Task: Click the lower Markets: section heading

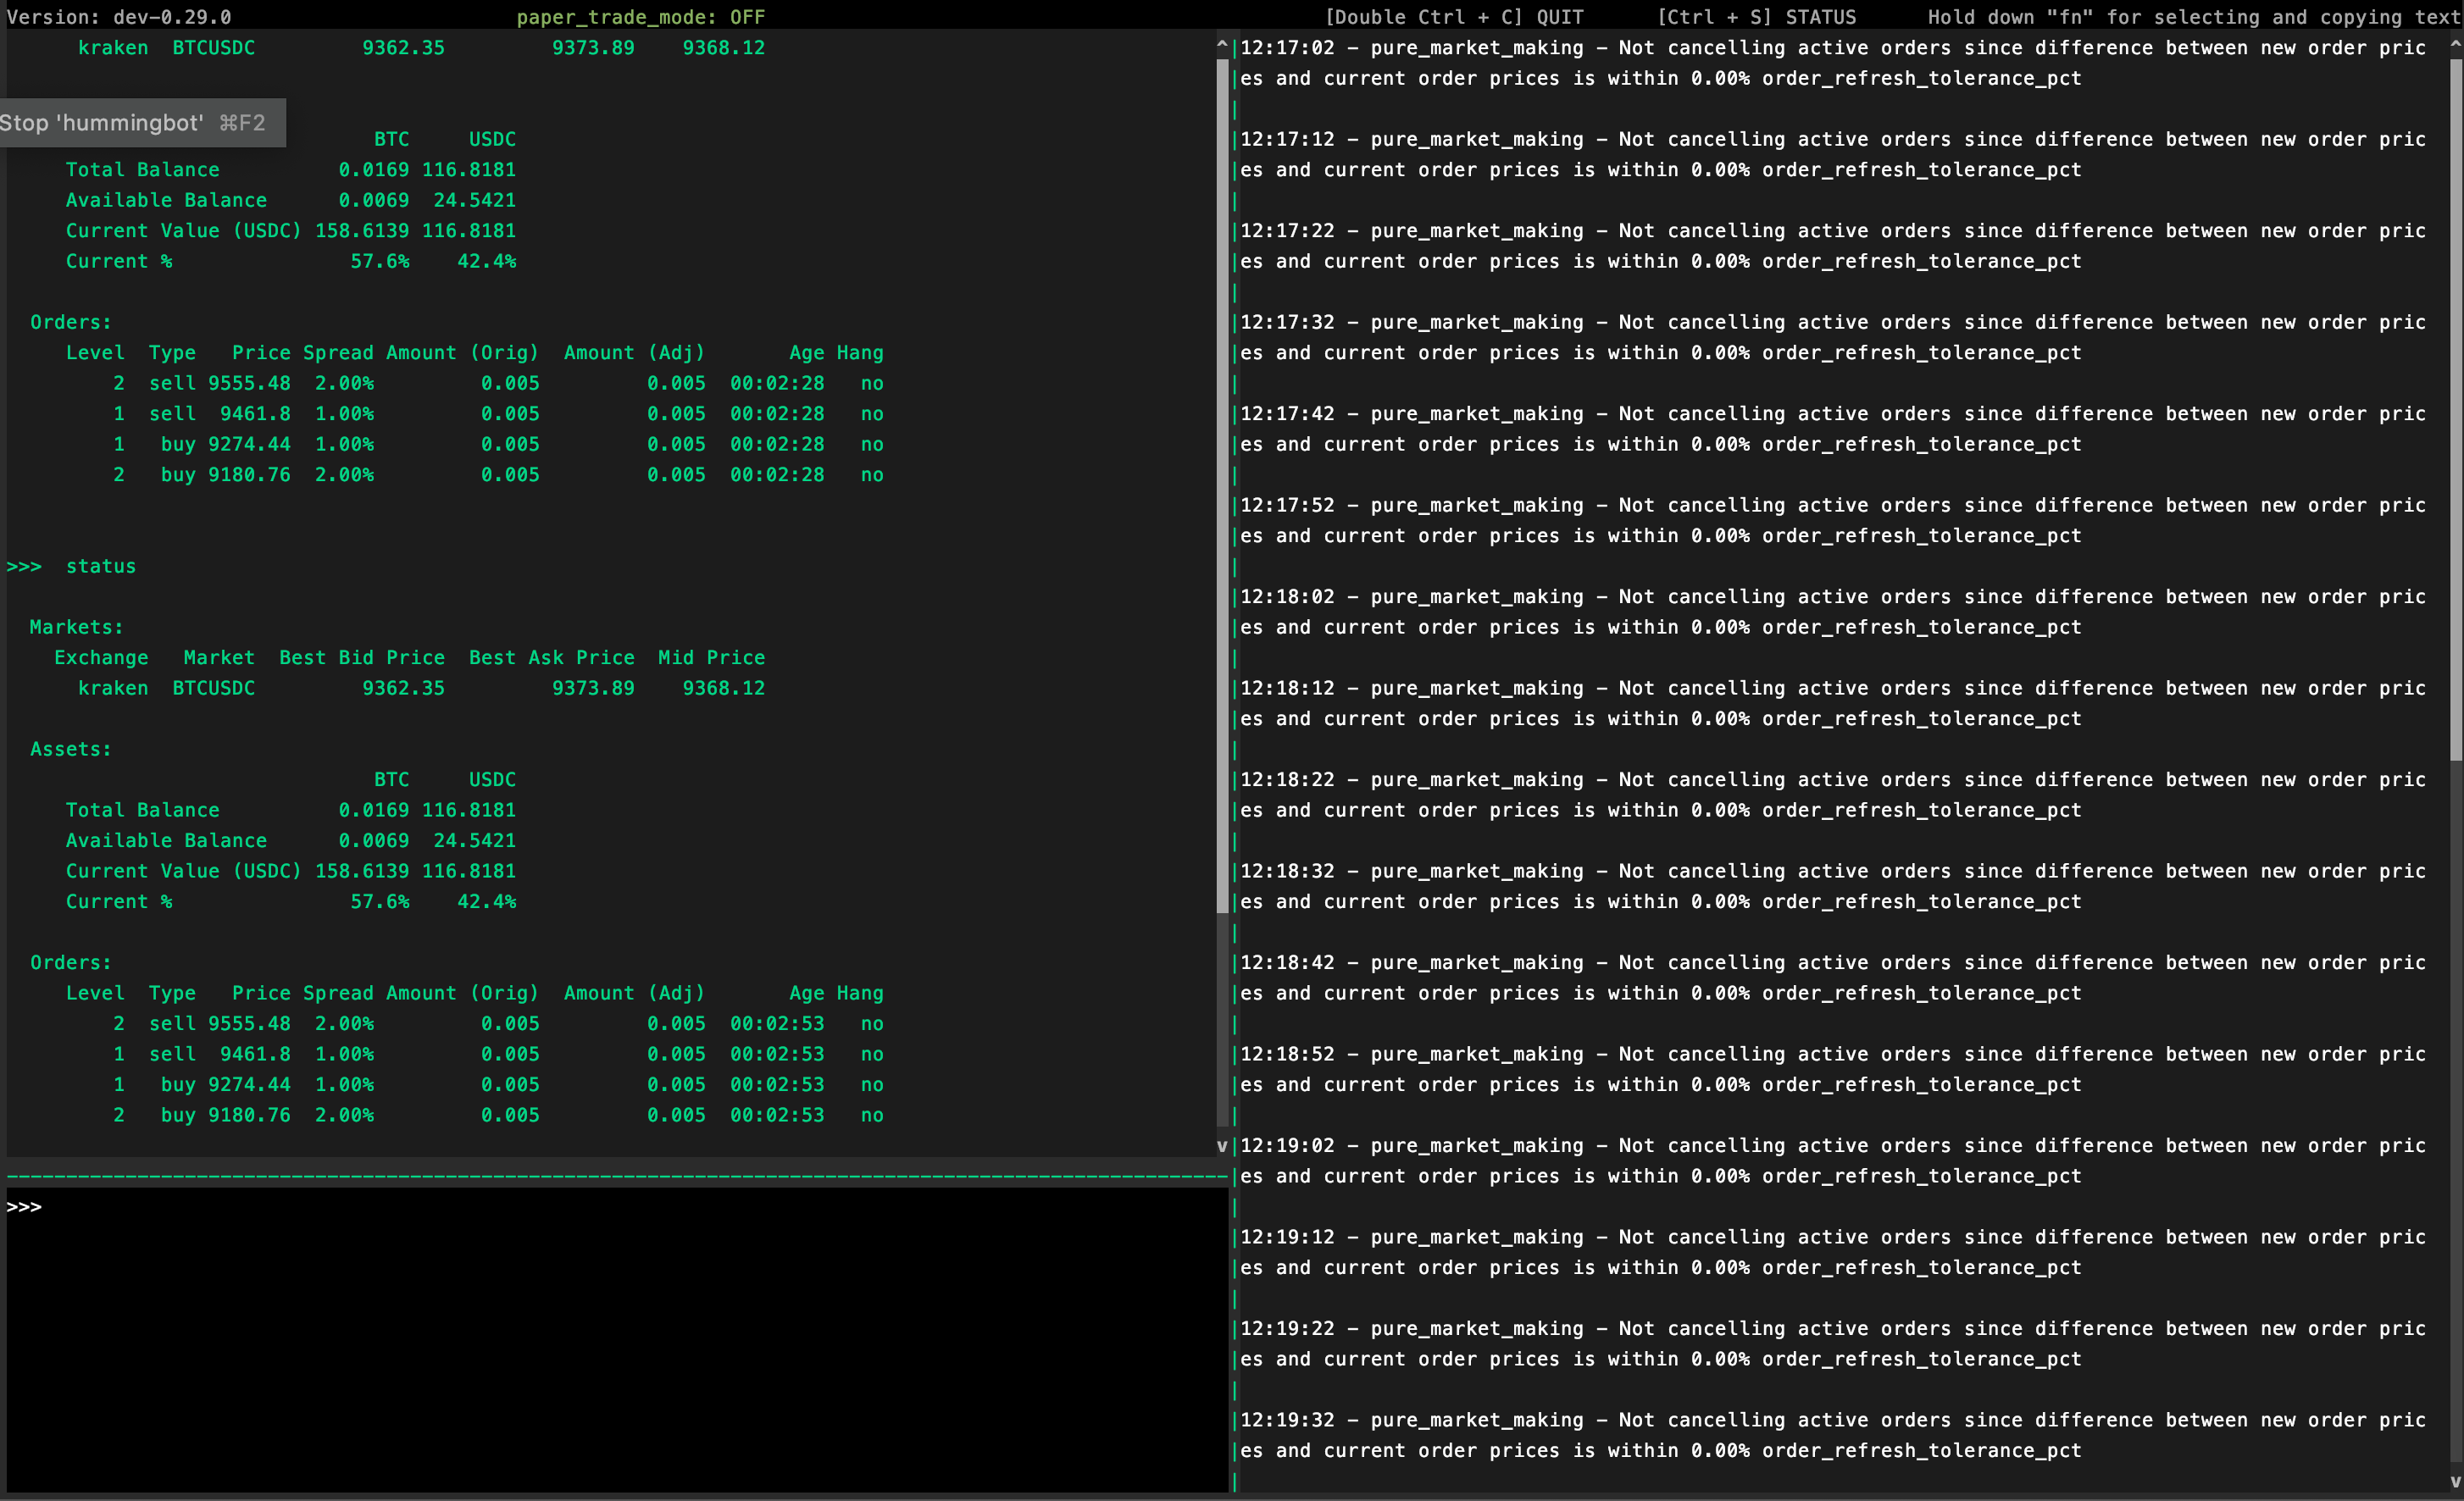Action: click(x=76, y=627)
